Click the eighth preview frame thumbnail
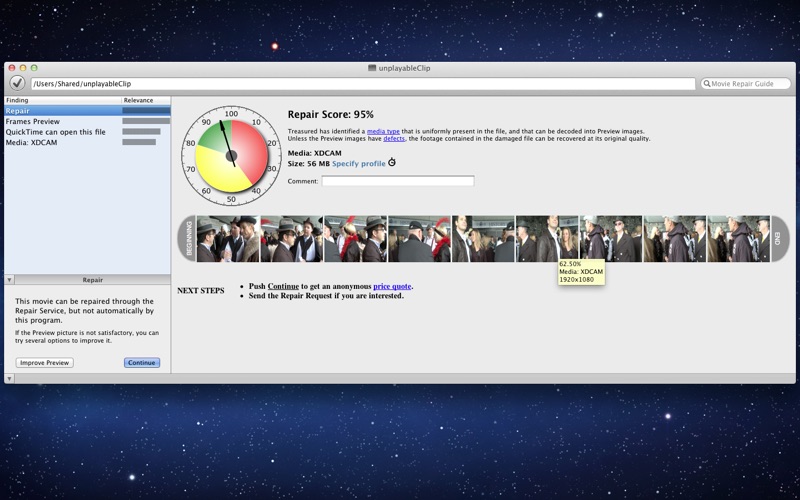The width and height of the screenshot is (800, 500). (x=674, y=239)
